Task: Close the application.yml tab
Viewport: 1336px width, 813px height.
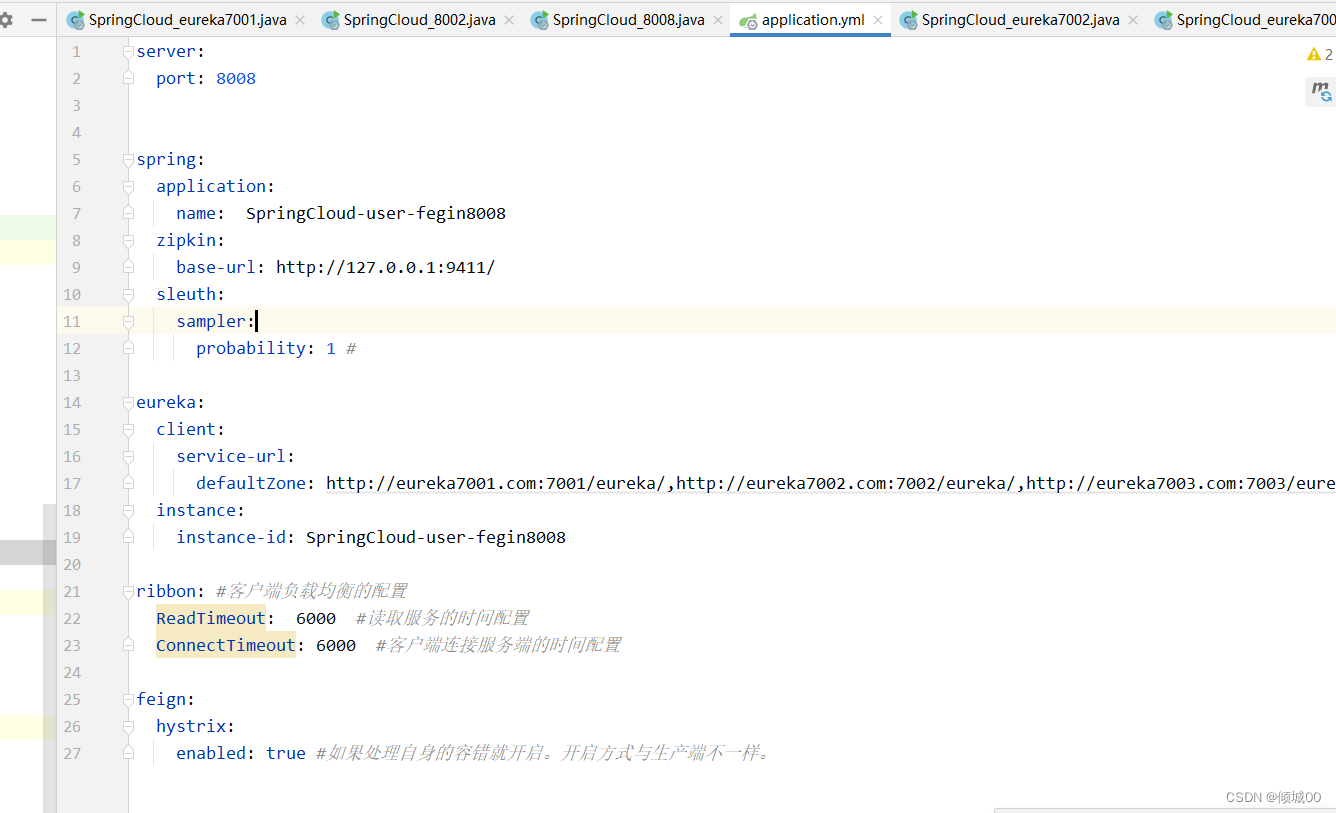Action: click(x=878, y=20)
